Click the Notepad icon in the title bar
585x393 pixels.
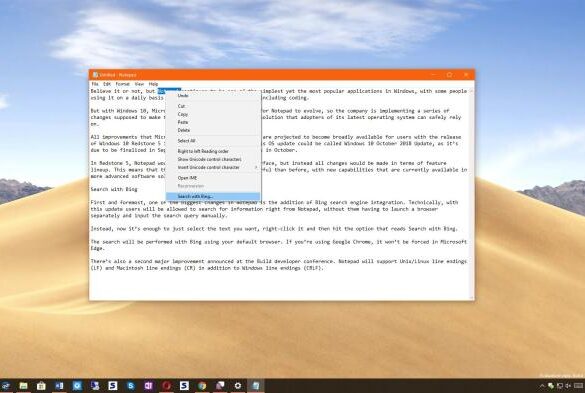pyautogui.click(x=95, y=75)
